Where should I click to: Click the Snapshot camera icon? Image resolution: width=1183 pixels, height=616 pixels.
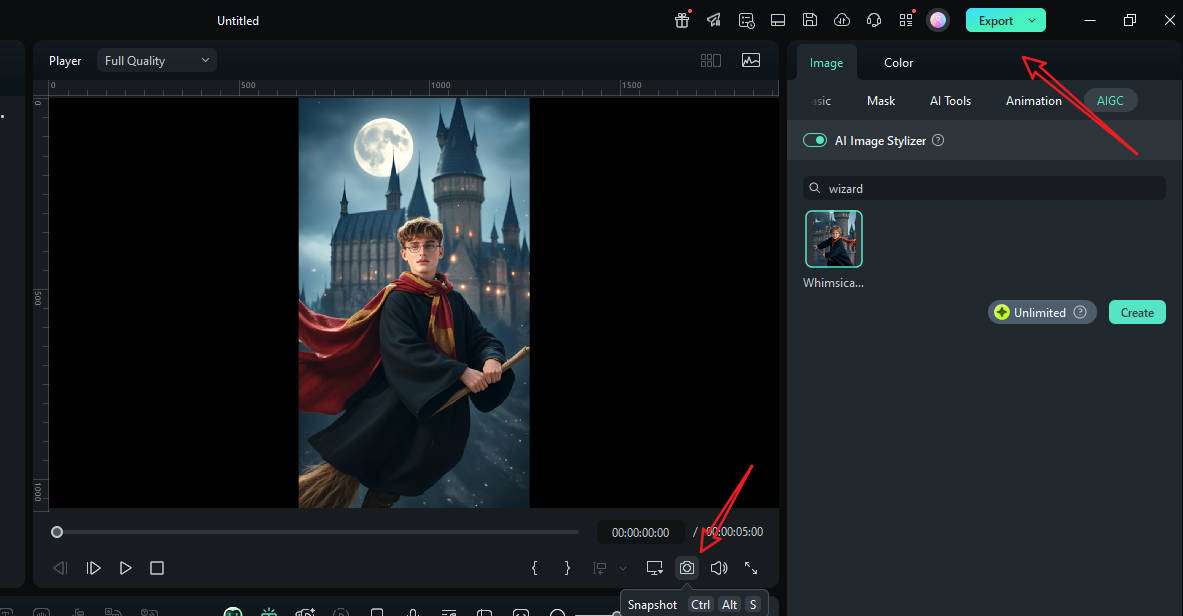[x=687, y=568]
